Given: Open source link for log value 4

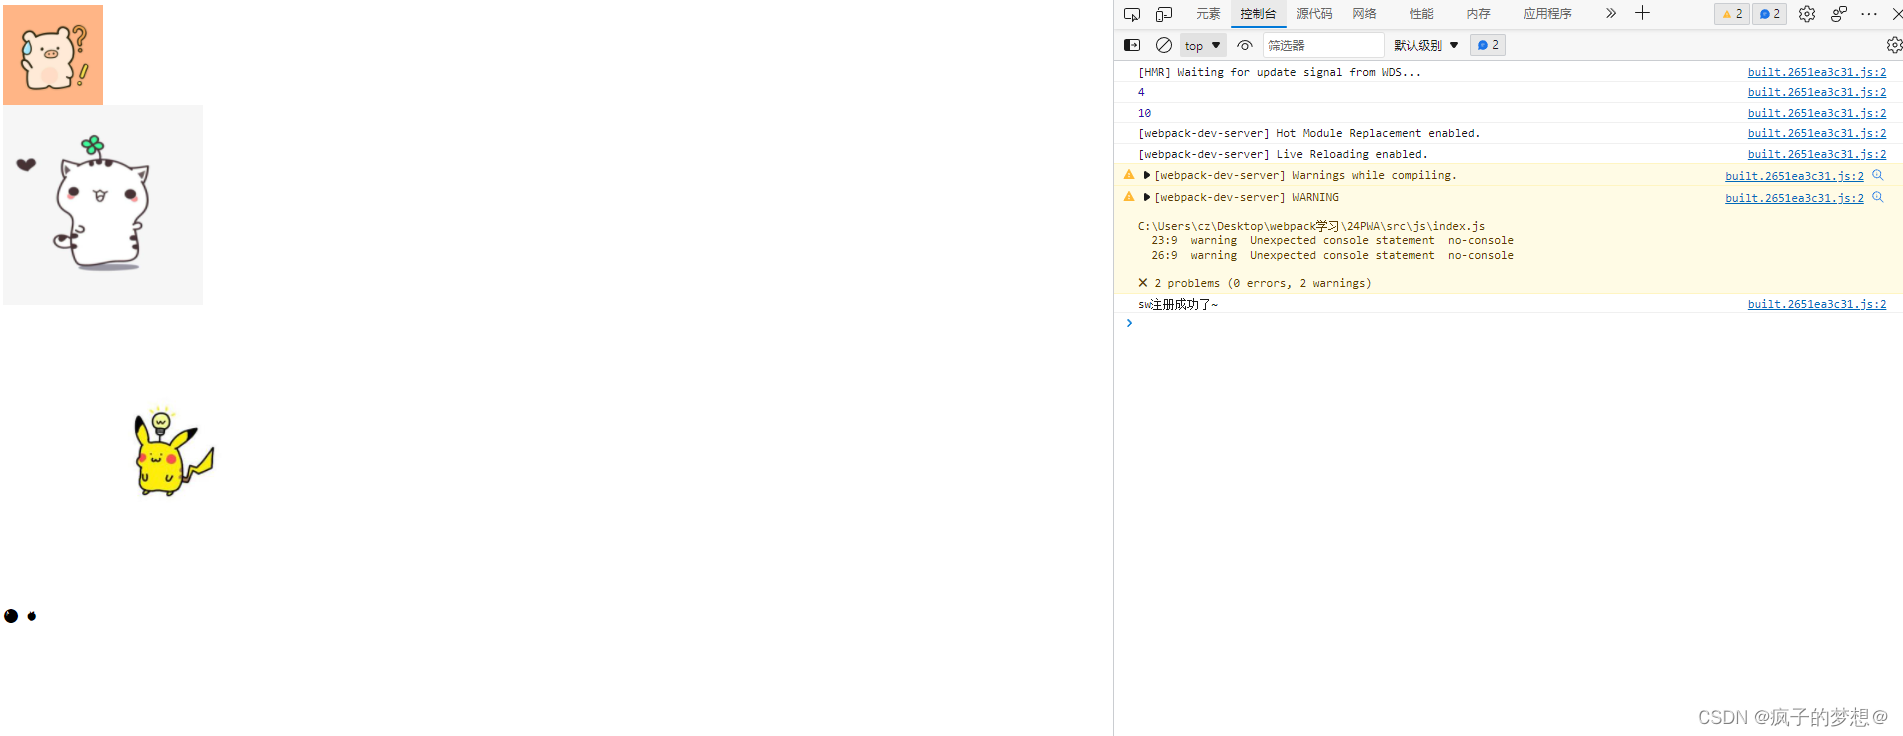Looking at the screenshot, I should (x=1817, y=92).
